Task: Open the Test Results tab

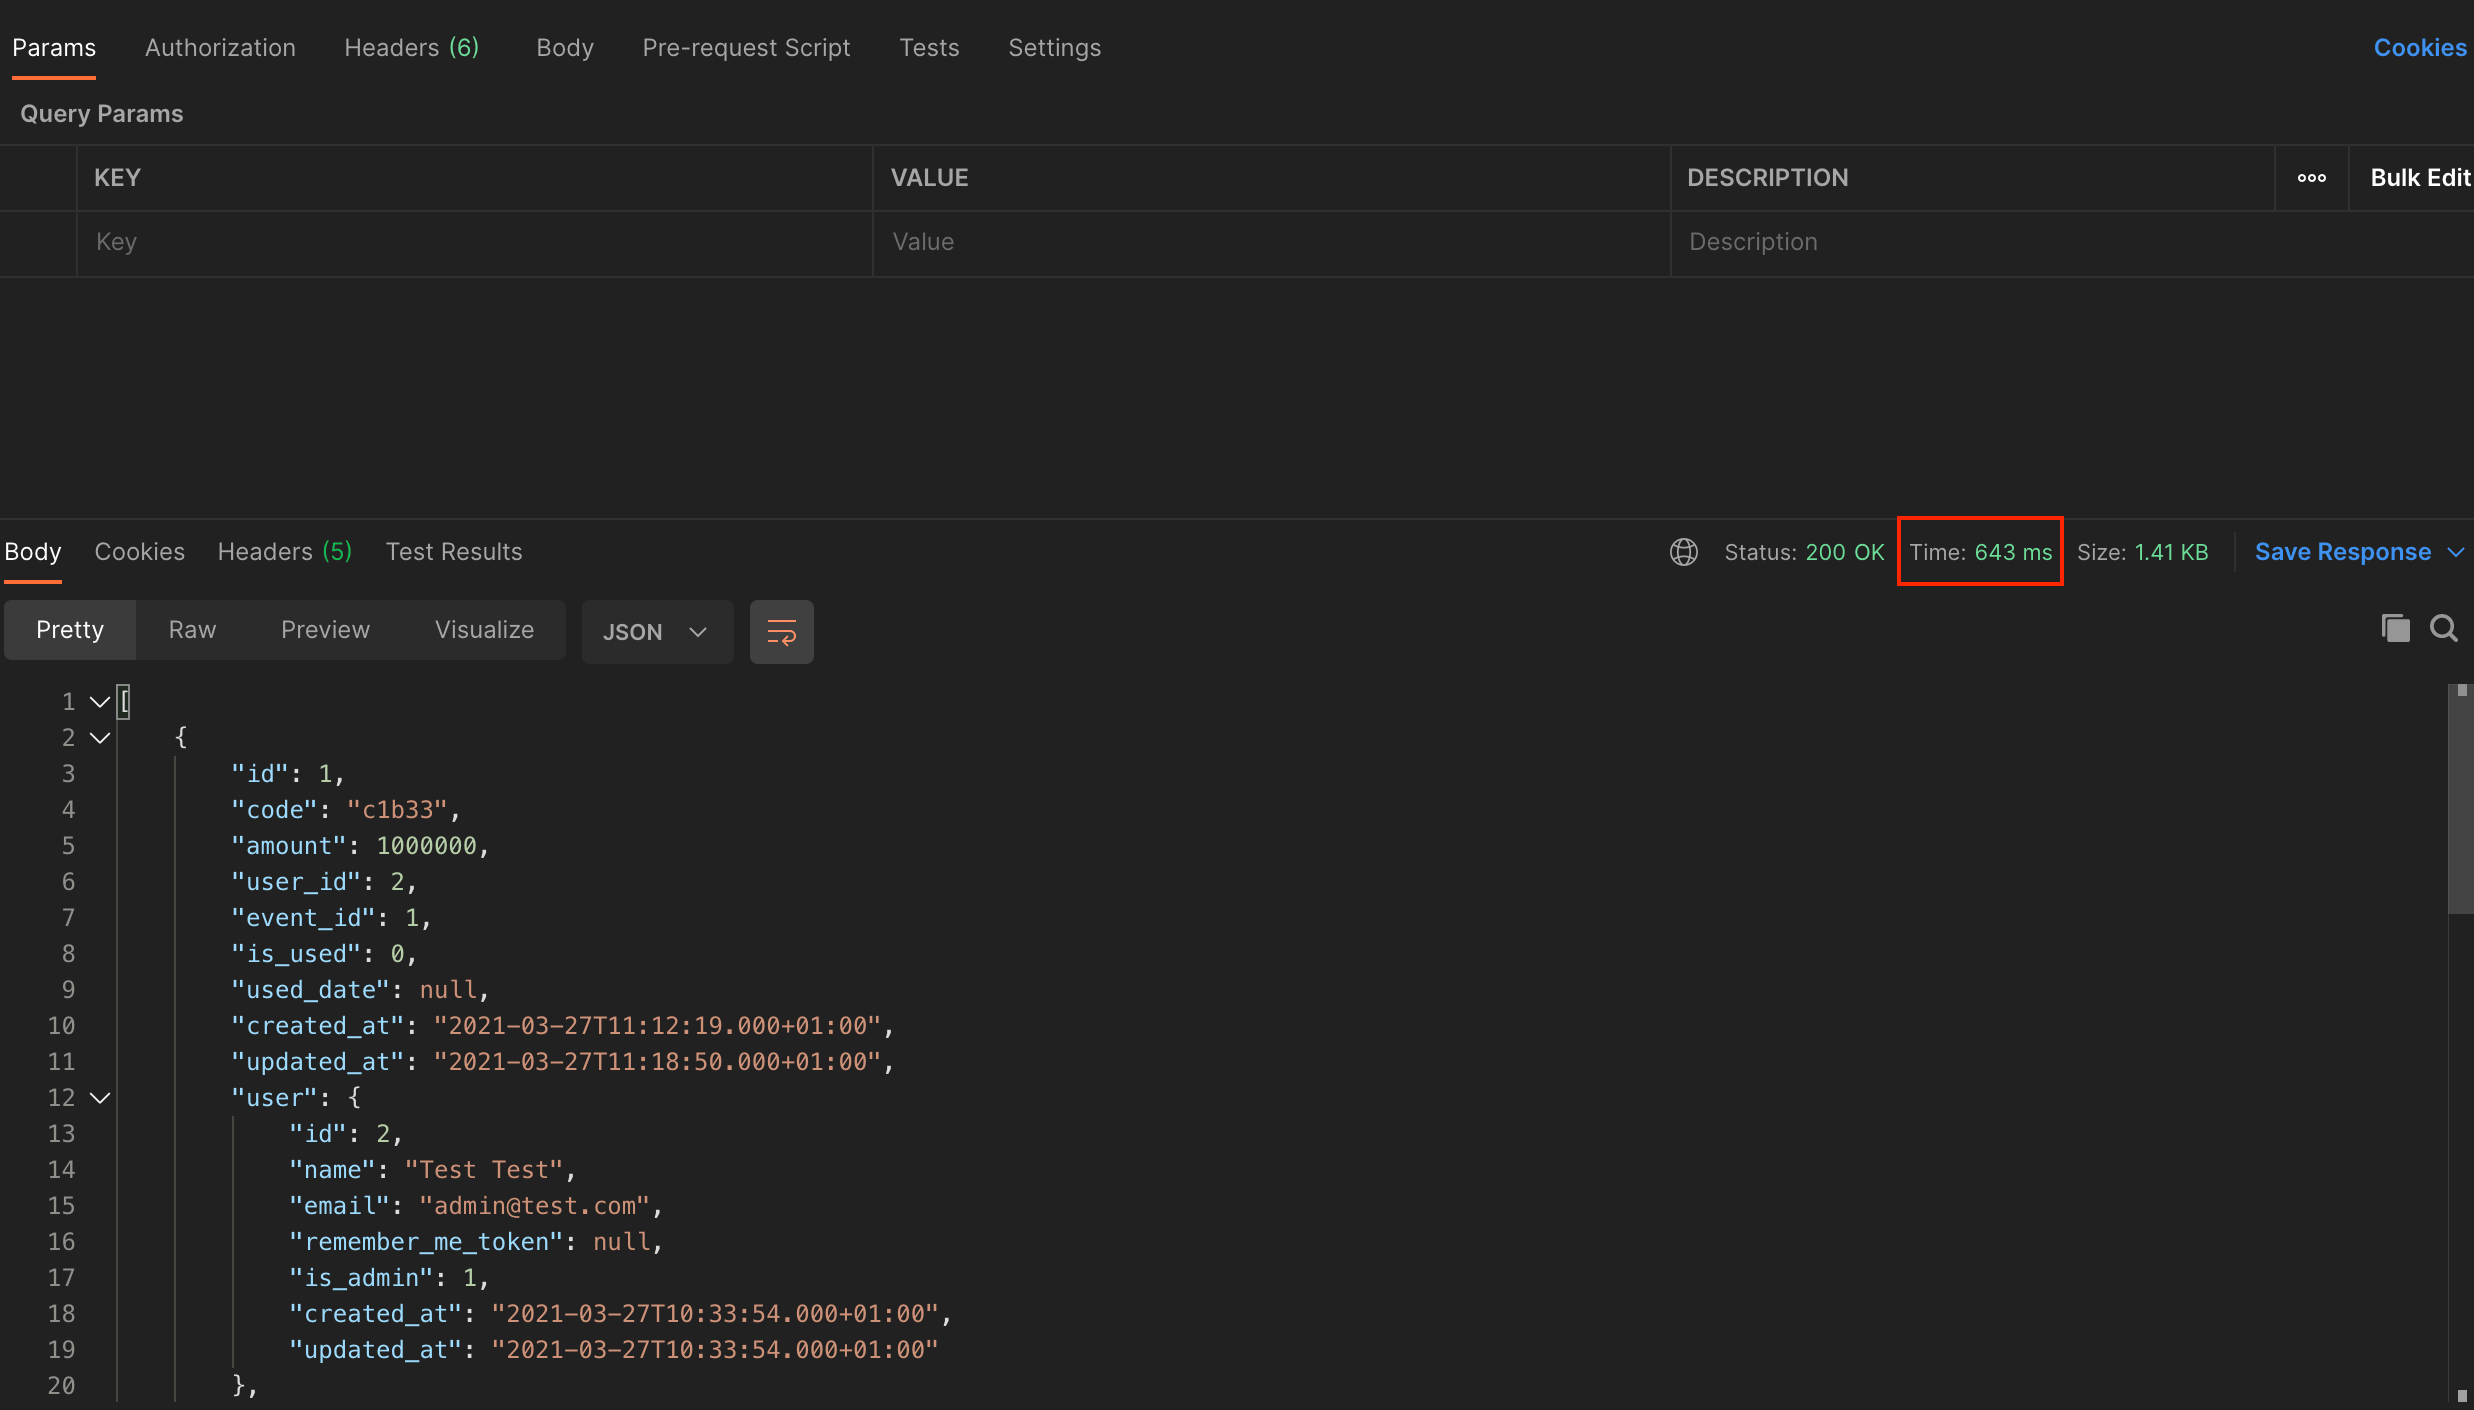Action: coord(454,552)
